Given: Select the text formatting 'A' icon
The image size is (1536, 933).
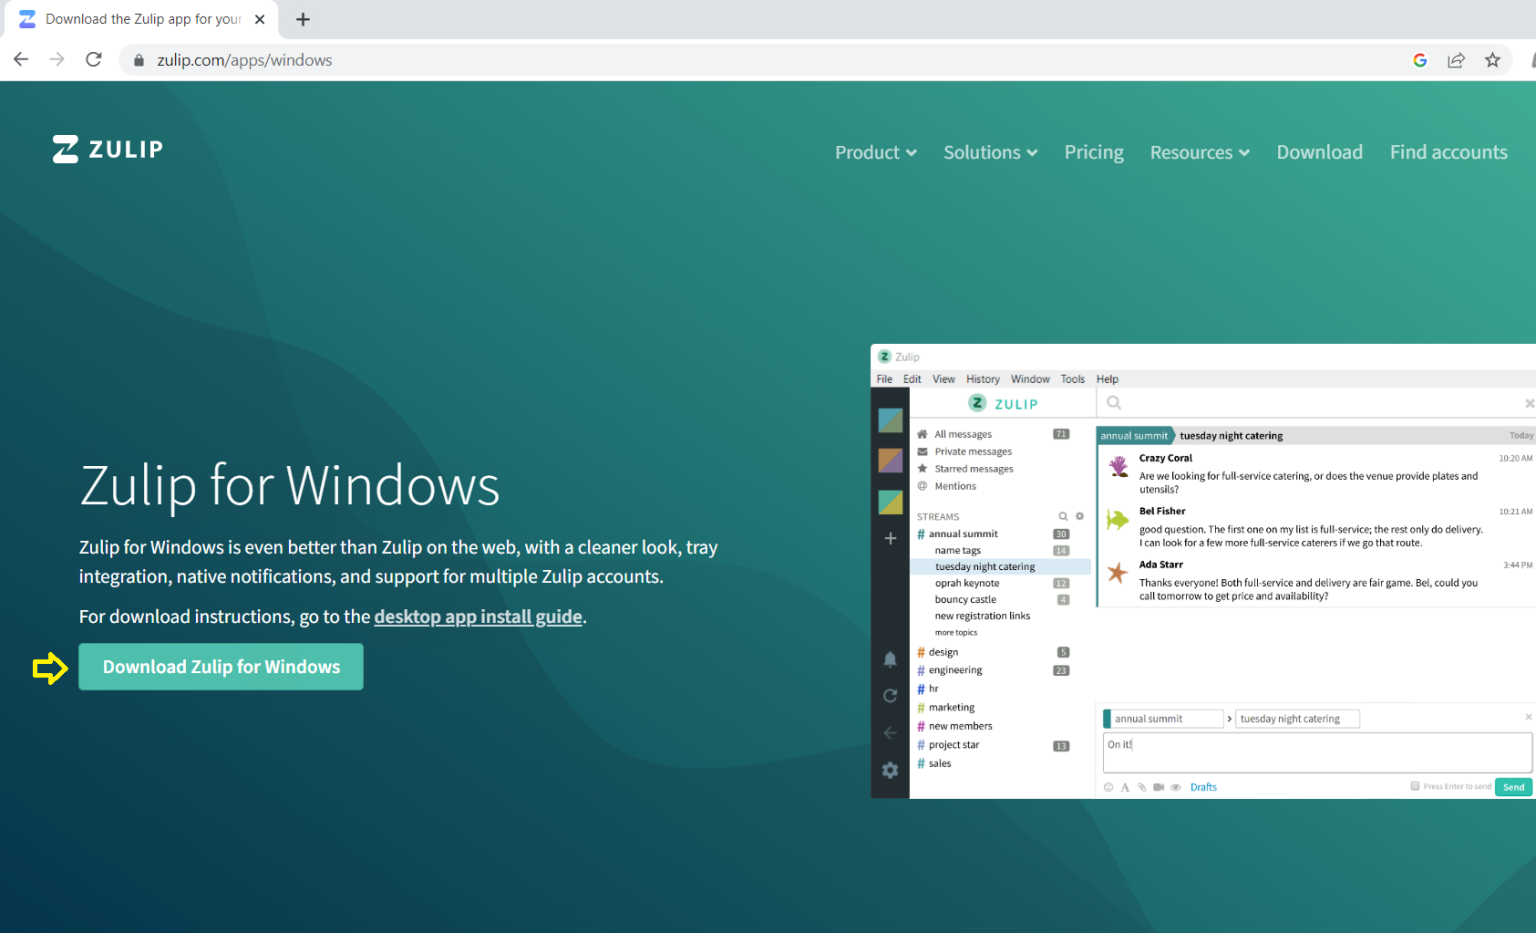Looking at the screenshot, I should (x=1124, y=787).
